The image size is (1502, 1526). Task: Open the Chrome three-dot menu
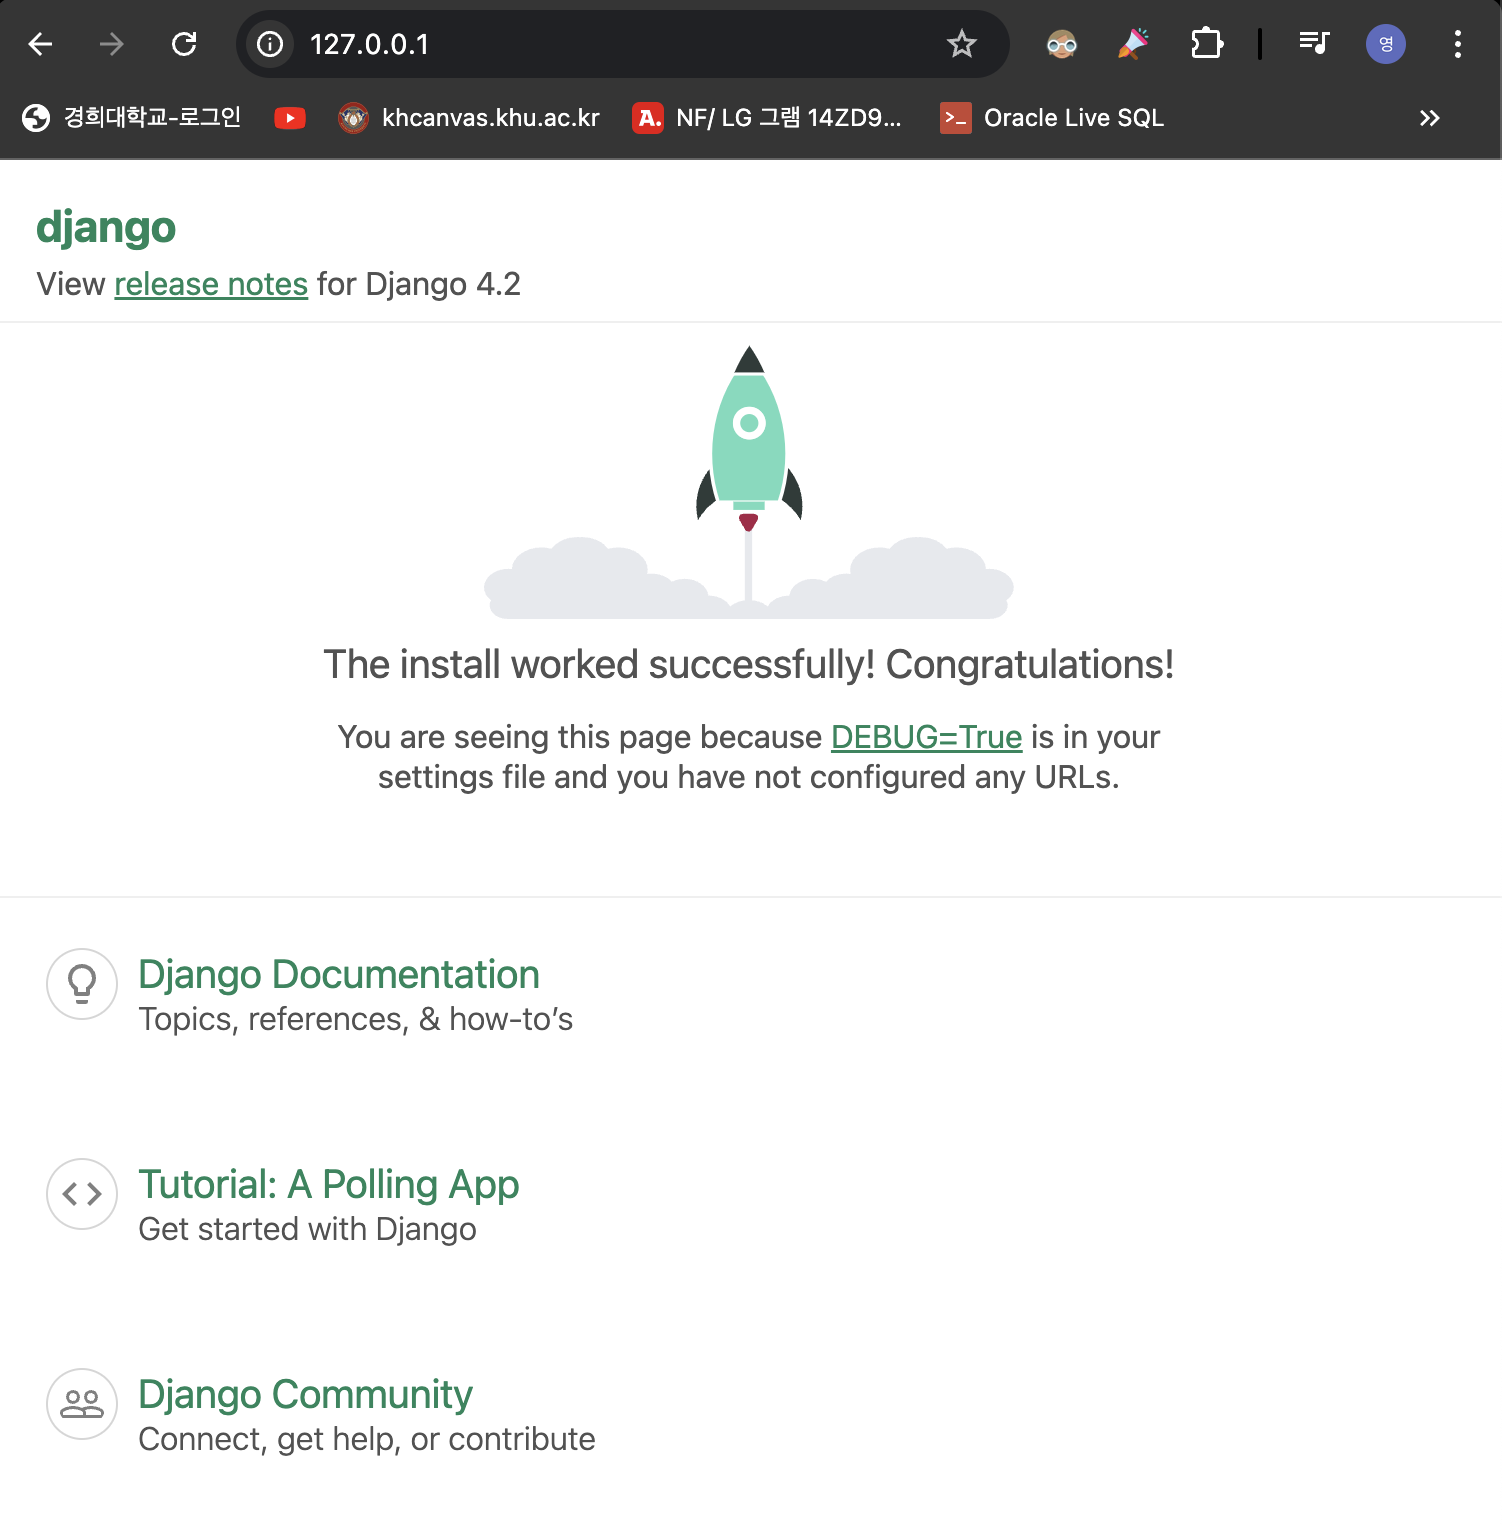click(x=1458, y=44)
